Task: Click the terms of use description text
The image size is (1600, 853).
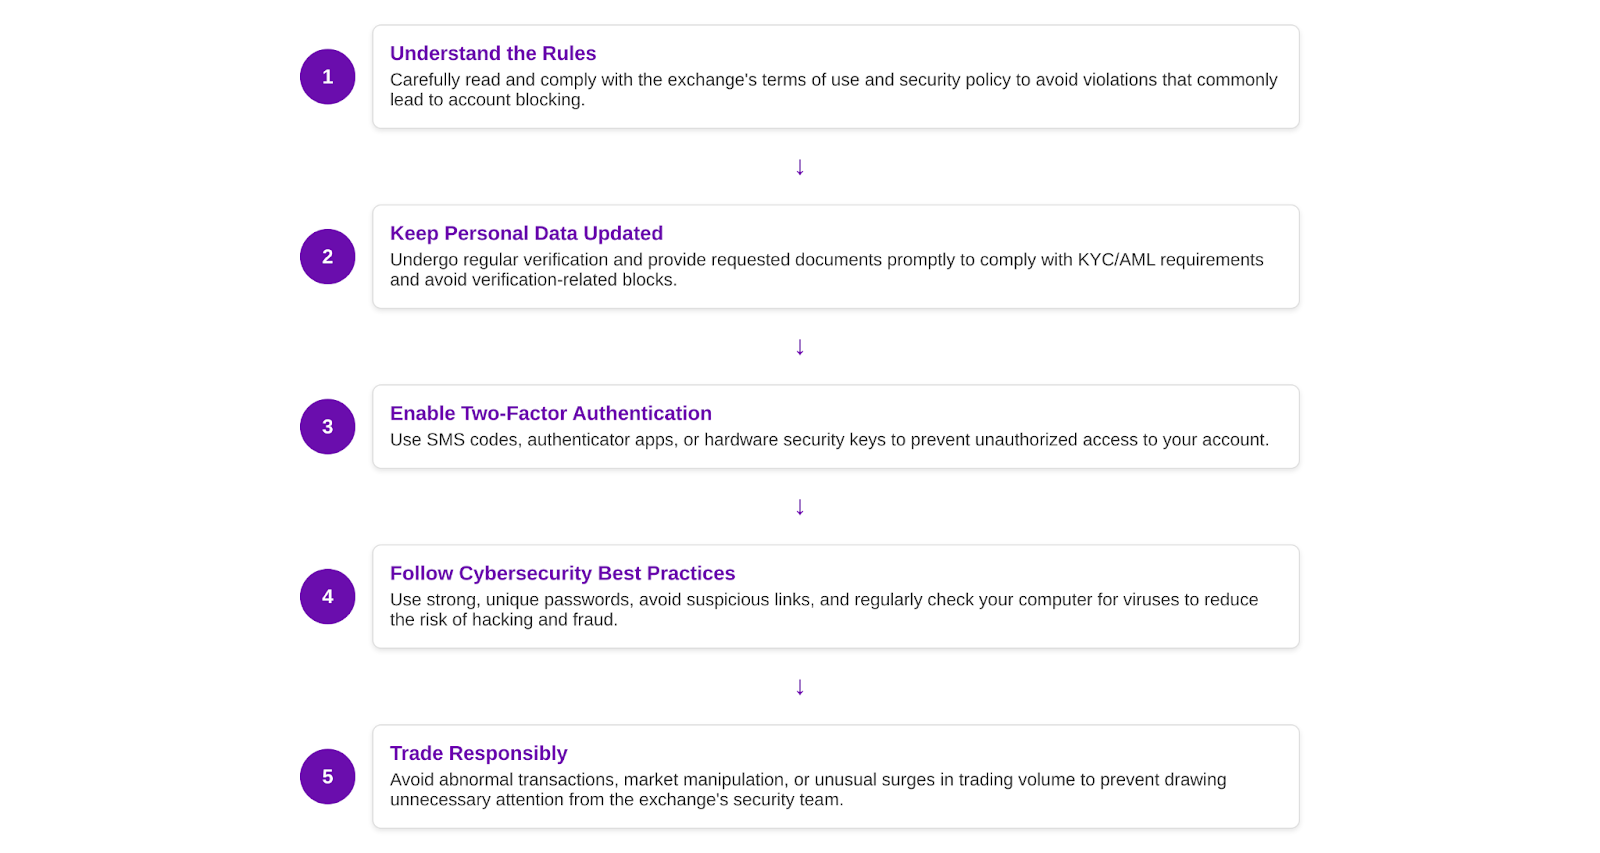Action: tap(834, 90)
